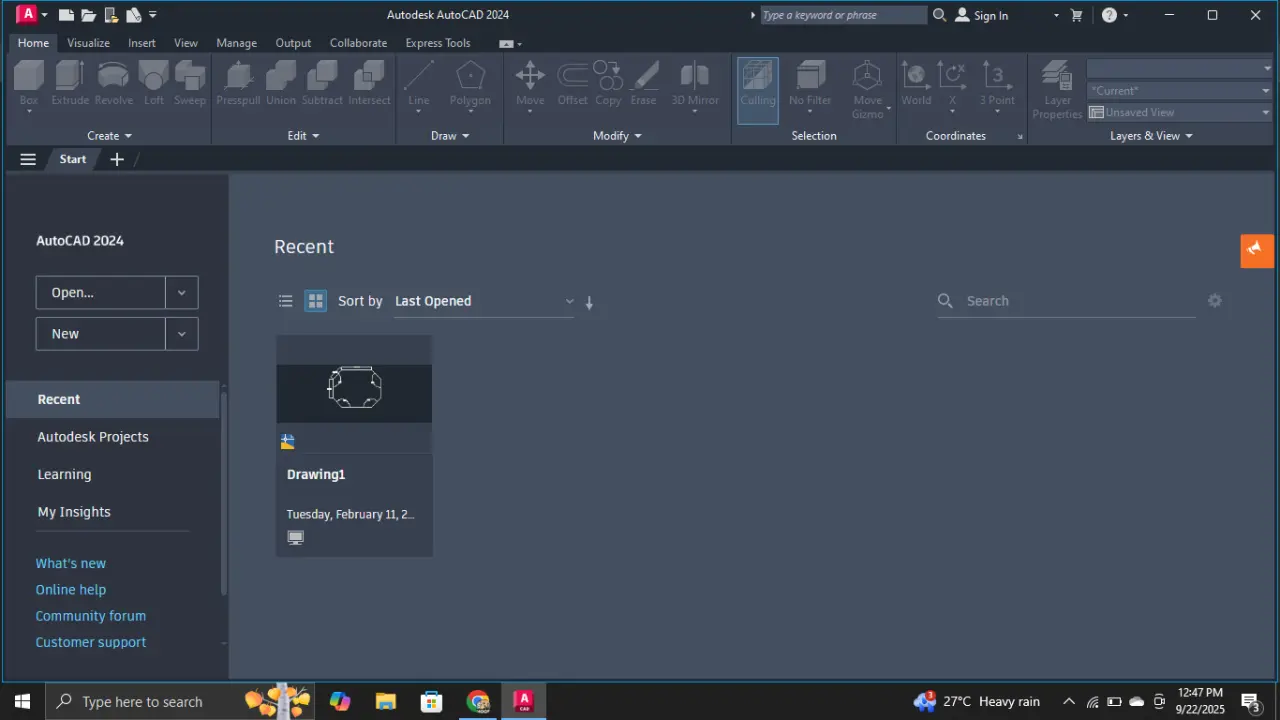Open the Sort by Last Opened dropdown

[484, 301]
